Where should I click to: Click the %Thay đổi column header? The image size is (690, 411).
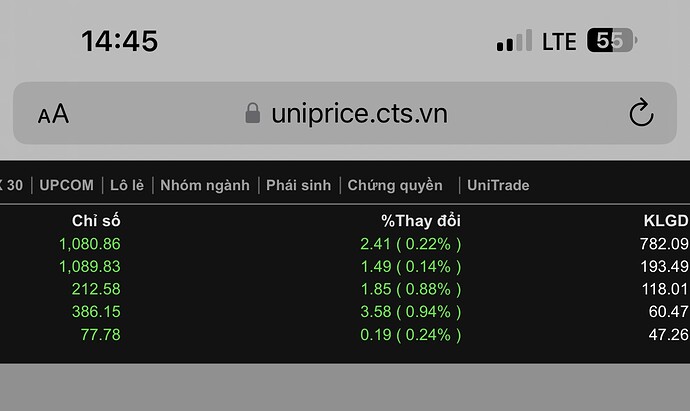coord(420,220)
